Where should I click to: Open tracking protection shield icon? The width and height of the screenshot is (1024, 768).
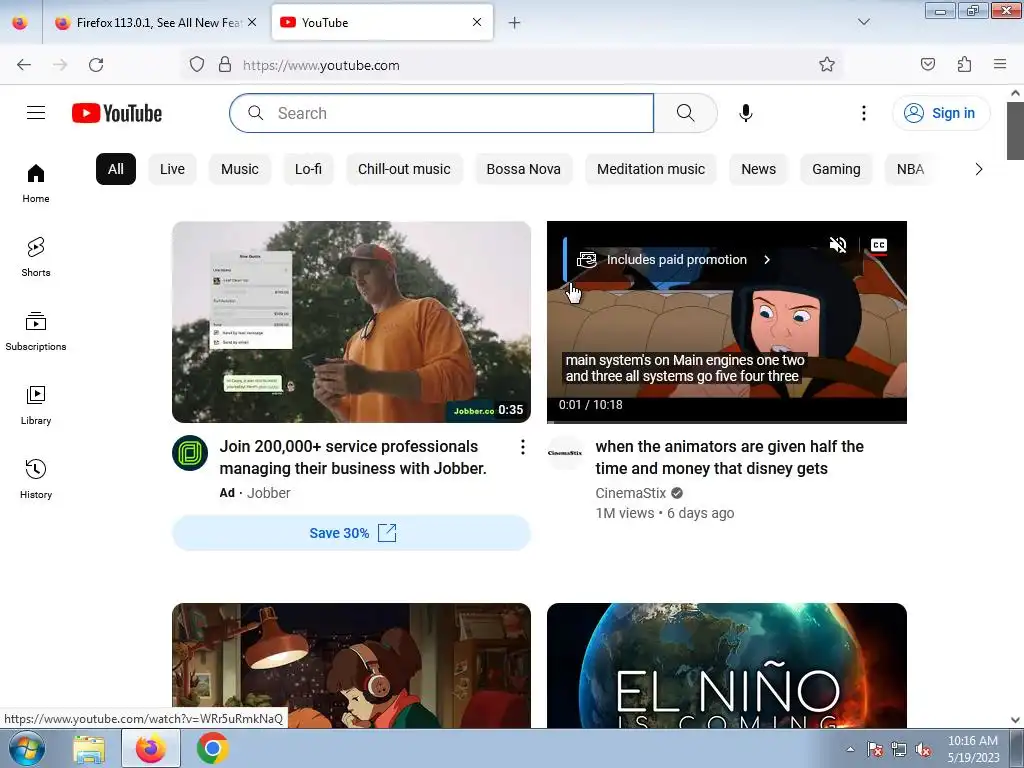[x=197, y=65]
